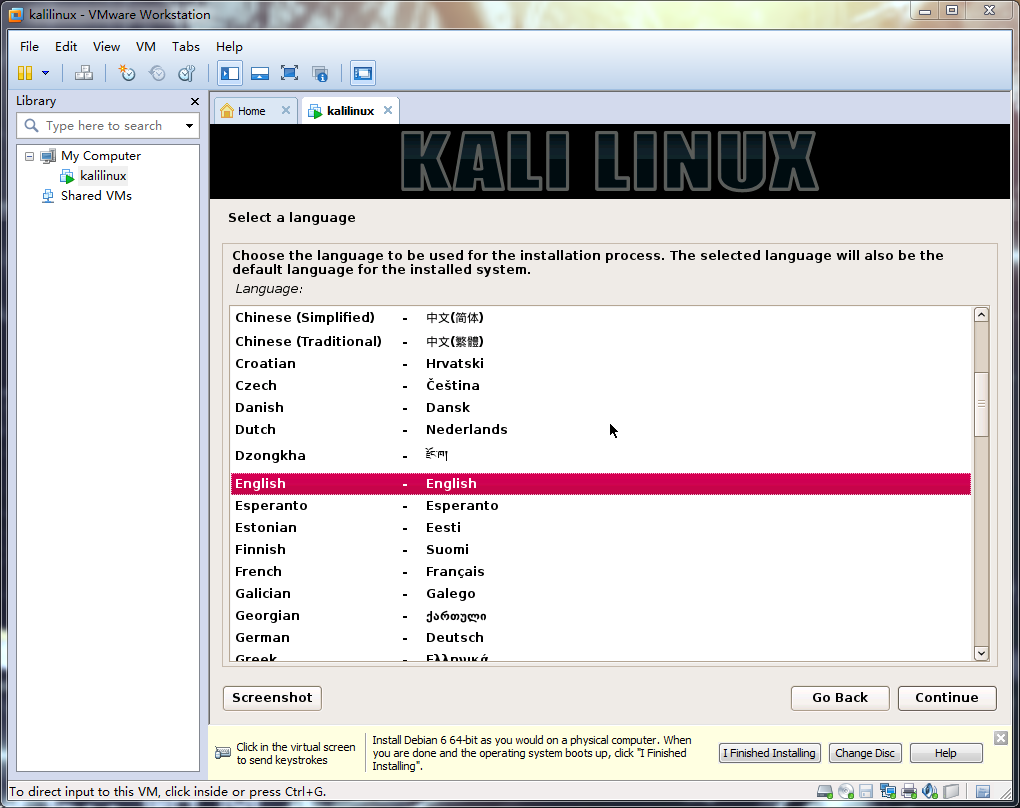Select Dzongkha language row

(x=600, y=455)
